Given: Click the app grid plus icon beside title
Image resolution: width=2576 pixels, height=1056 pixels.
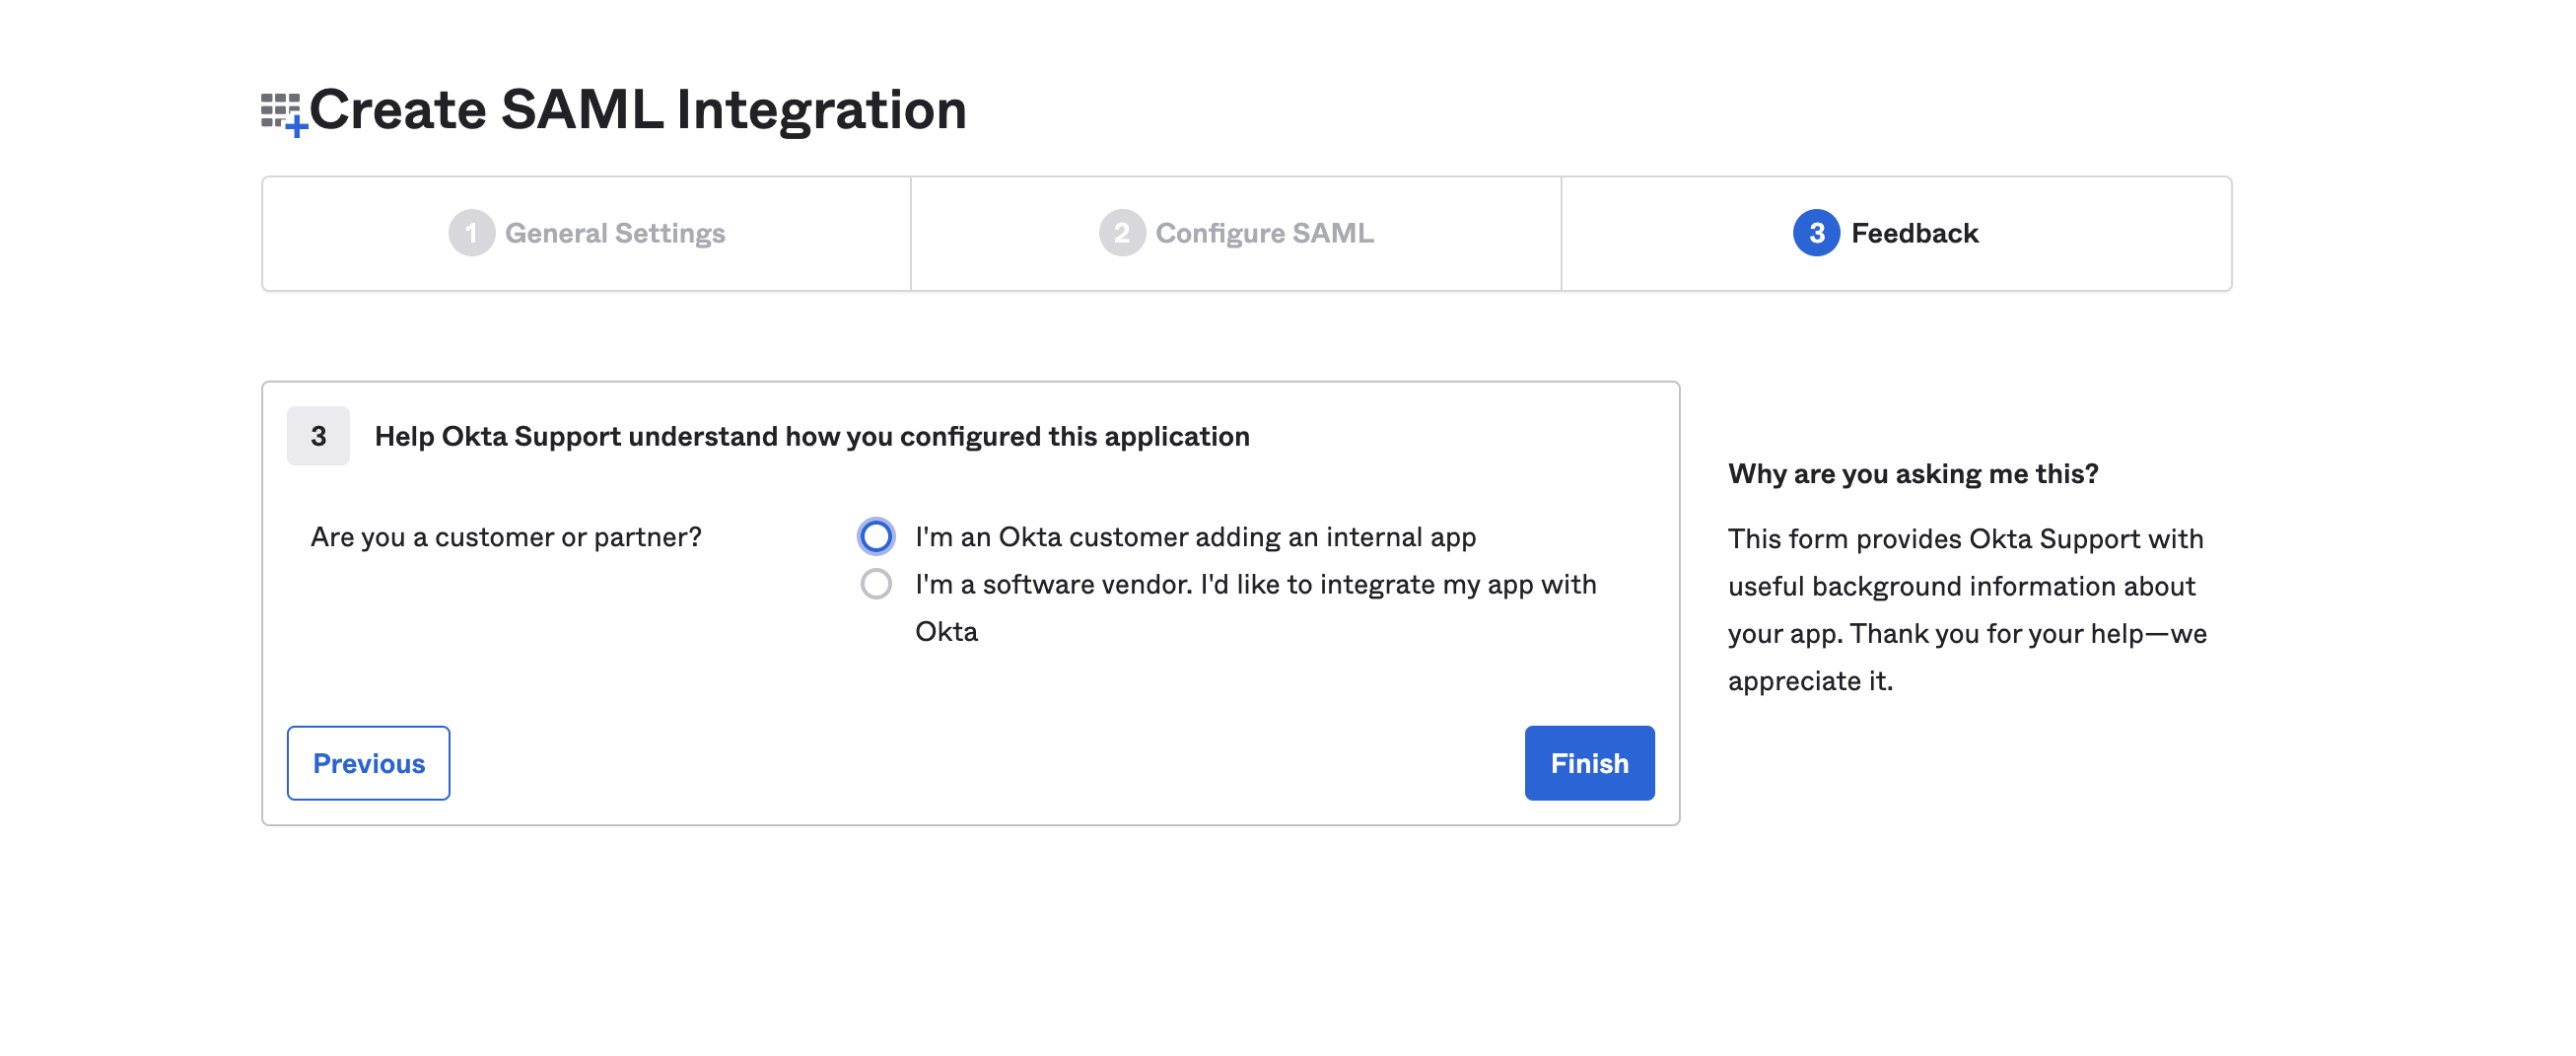Looking at the screenshot, I should pyautogui.click(x=283, y=113).
